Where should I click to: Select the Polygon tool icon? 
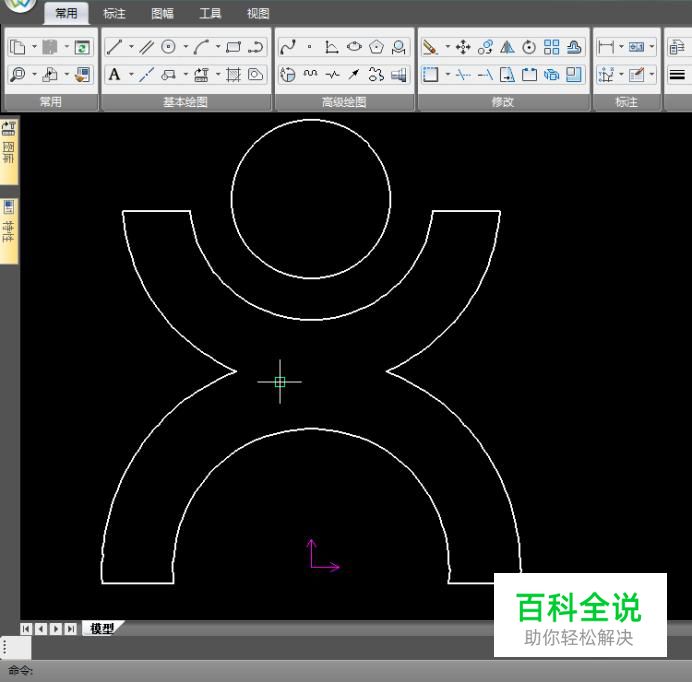click(376, 47)
